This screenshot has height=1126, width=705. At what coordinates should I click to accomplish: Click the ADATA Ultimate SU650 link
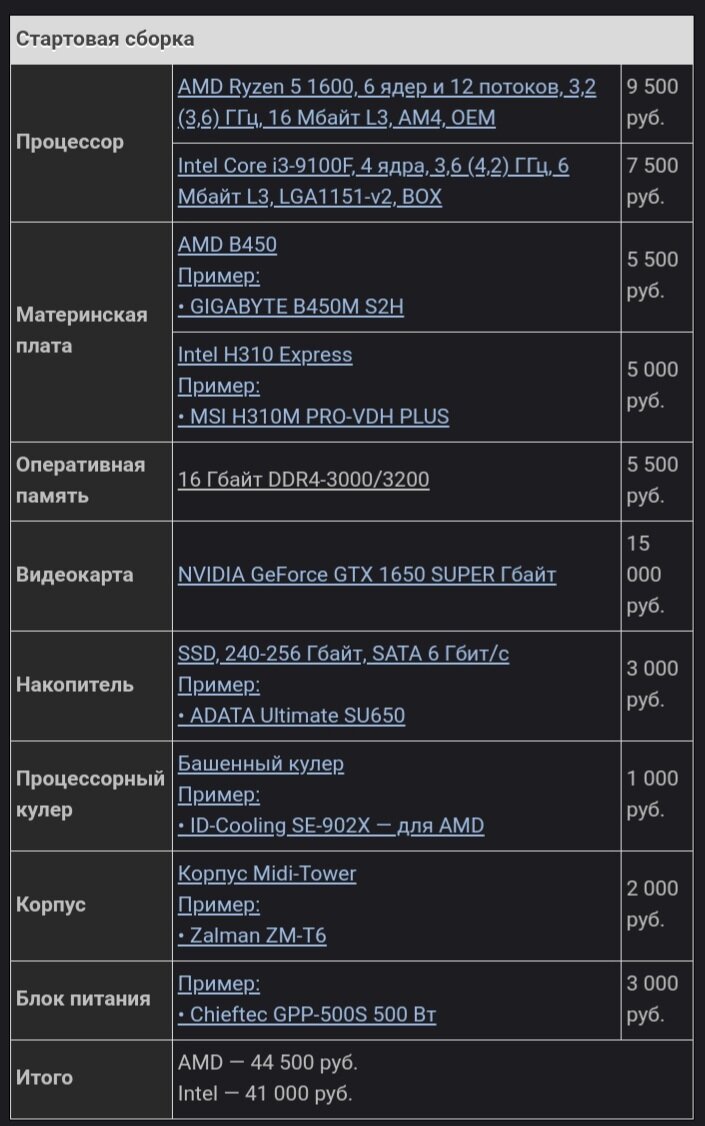click(x=291, y=716)
